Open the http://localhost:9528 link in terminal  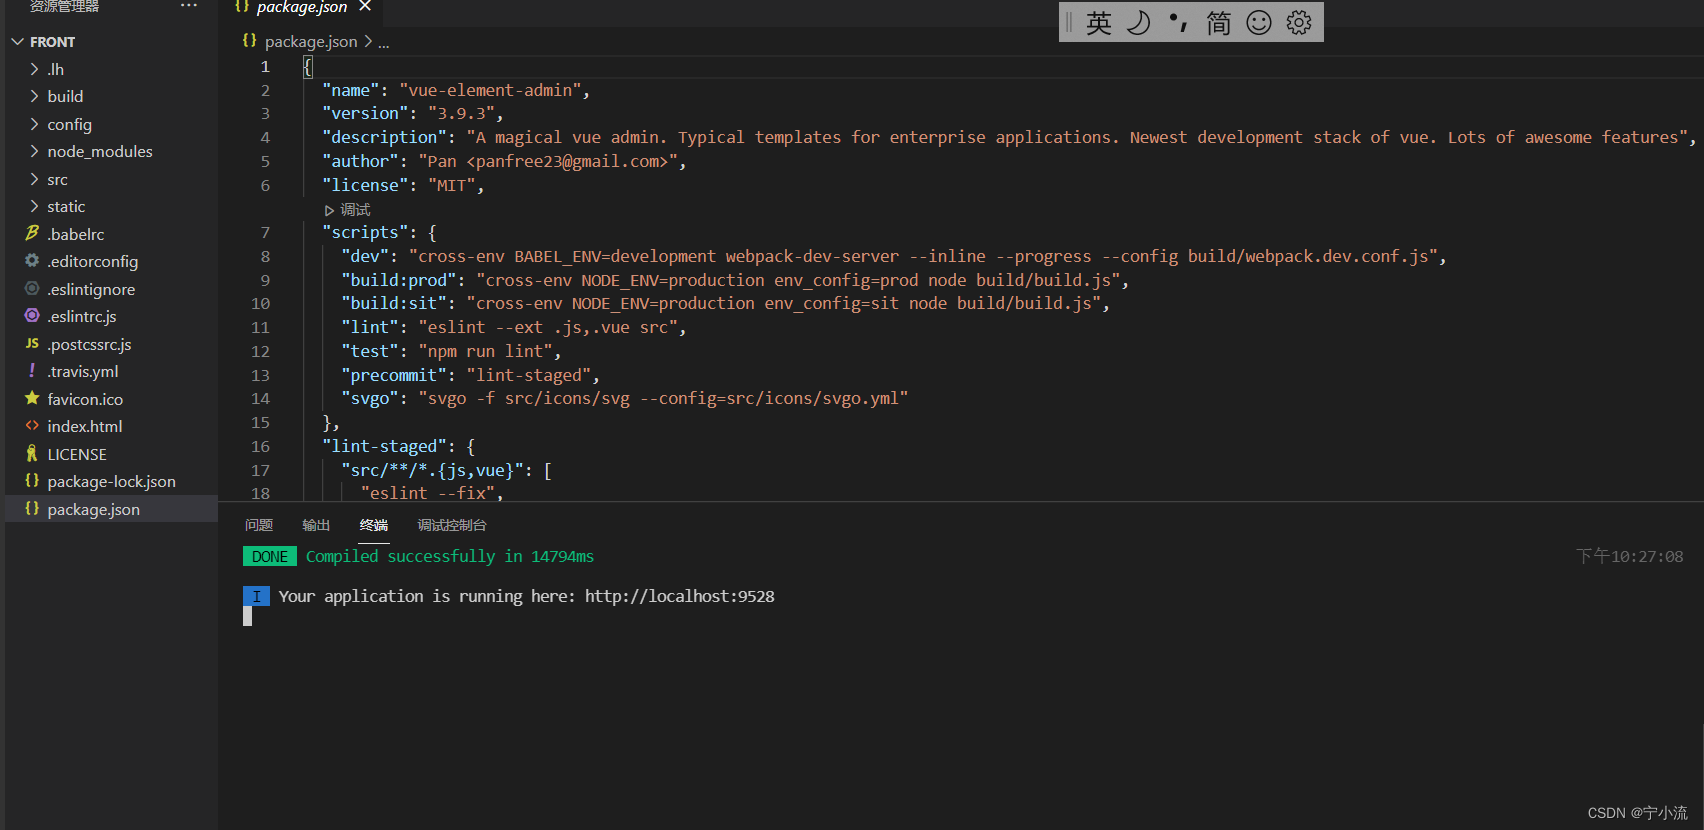(x=680, y=596)
